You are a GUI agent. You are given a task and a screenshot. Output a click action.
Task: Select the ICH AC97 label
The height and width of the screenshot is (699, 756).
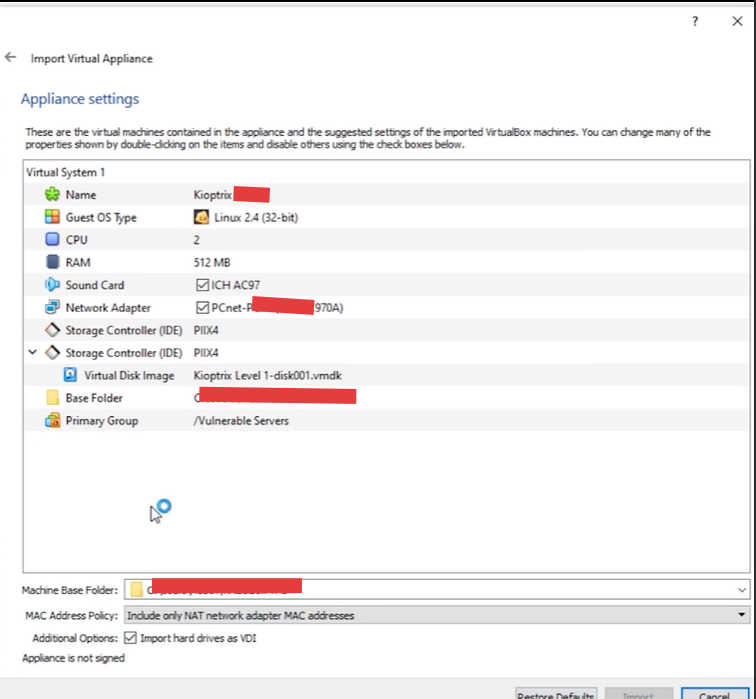235,285
